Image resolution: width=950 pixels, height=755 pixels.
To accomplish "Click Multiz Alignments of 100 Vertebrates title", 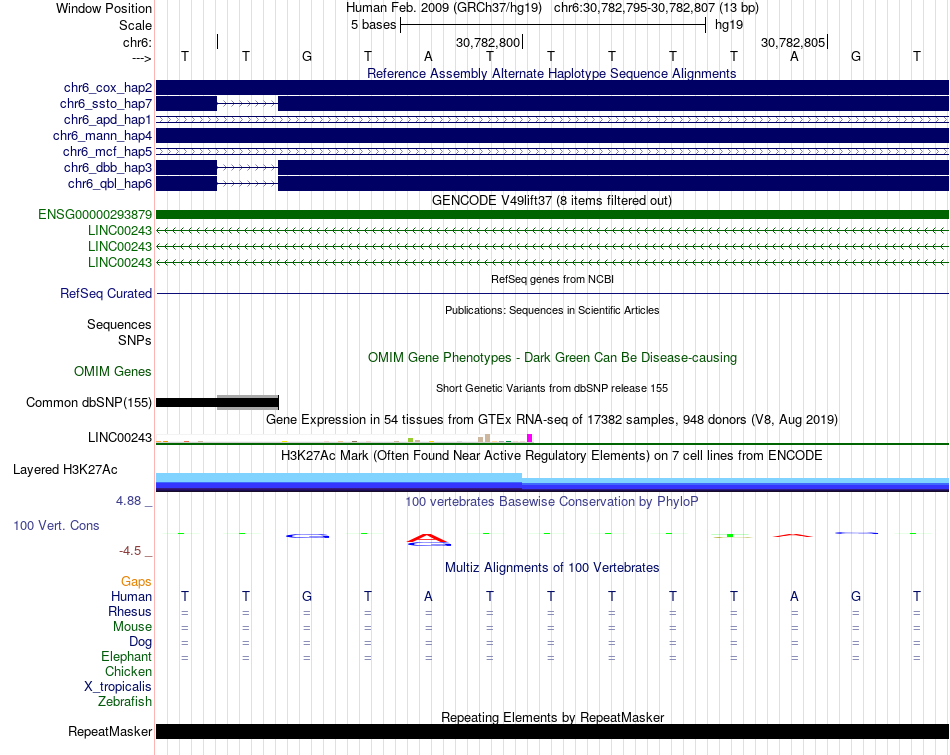I will pos(552,568).
